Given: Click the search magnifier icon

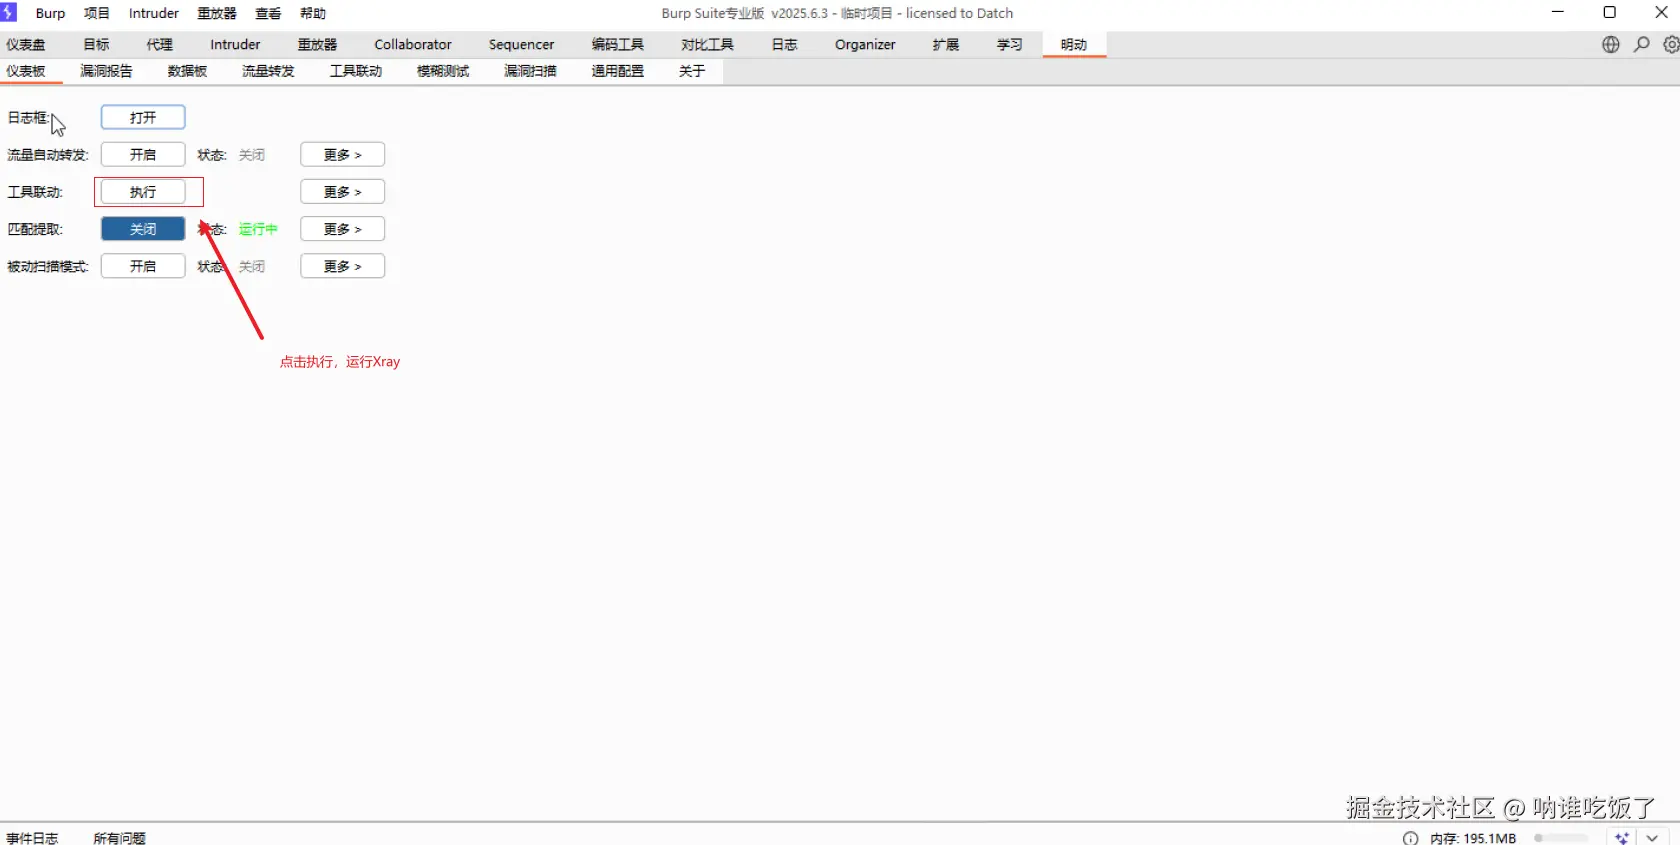Looking at the screenshot, I should tap(1641, 44).
